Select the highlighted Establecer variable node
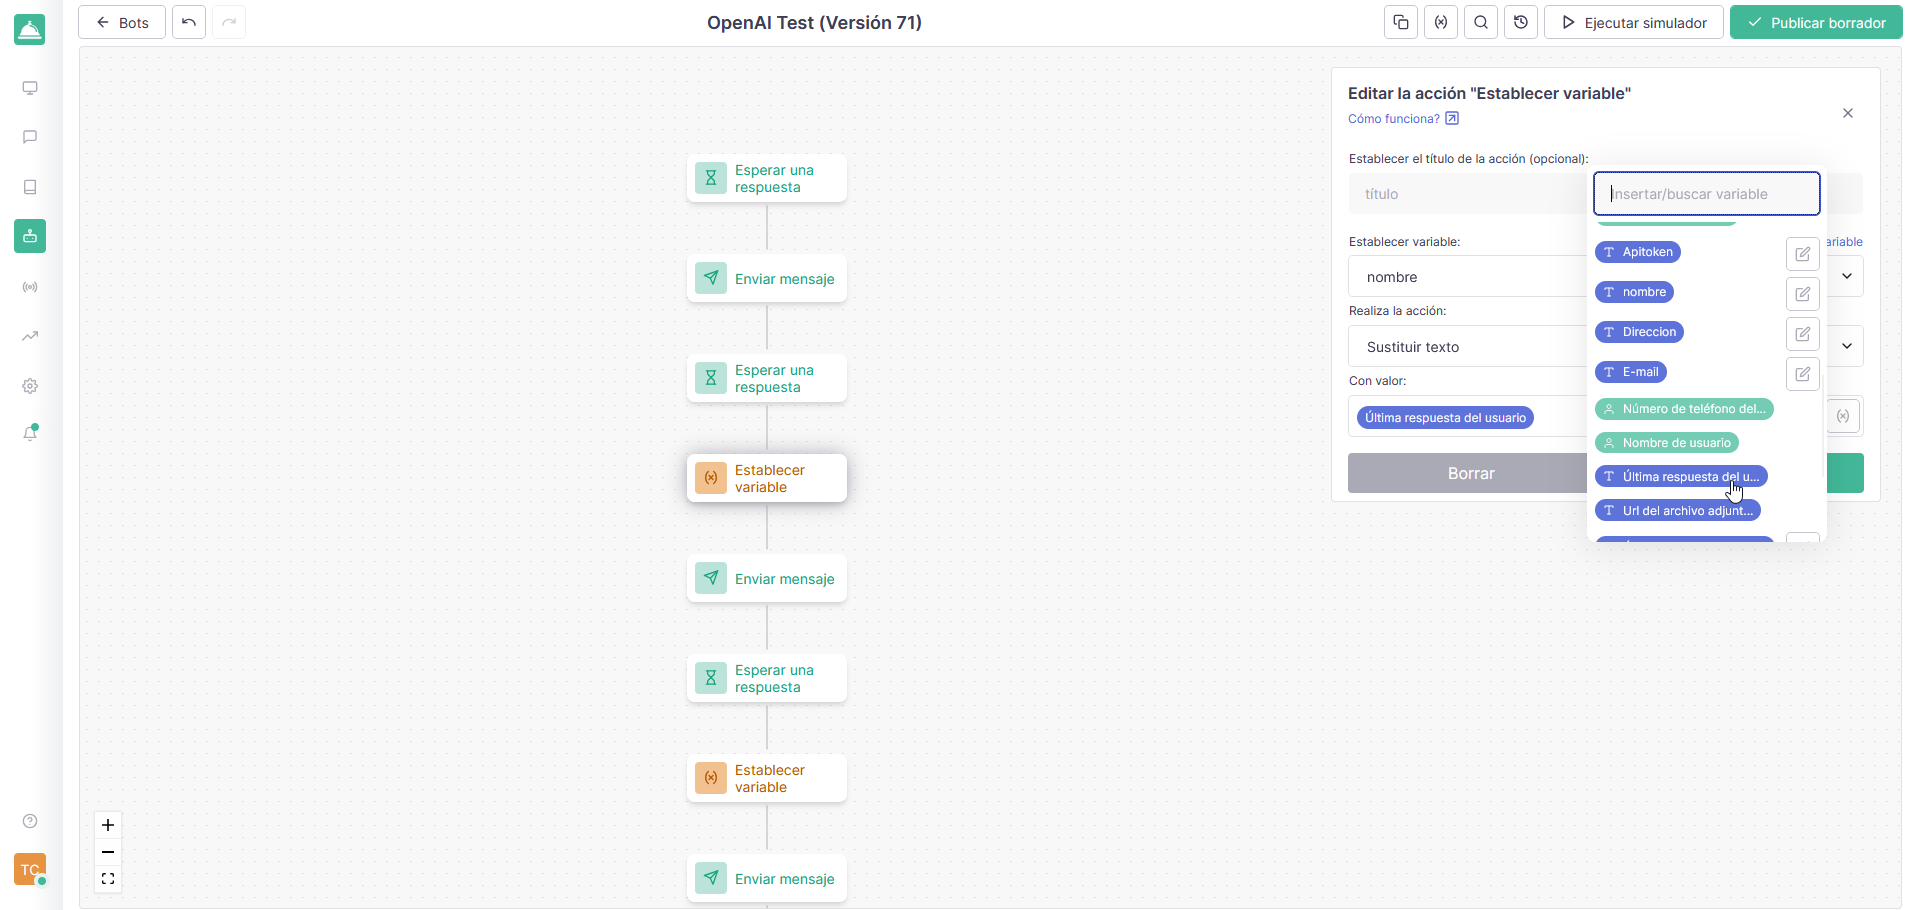Viewport: 1918px width, 910px height. (x=767, y=478)
